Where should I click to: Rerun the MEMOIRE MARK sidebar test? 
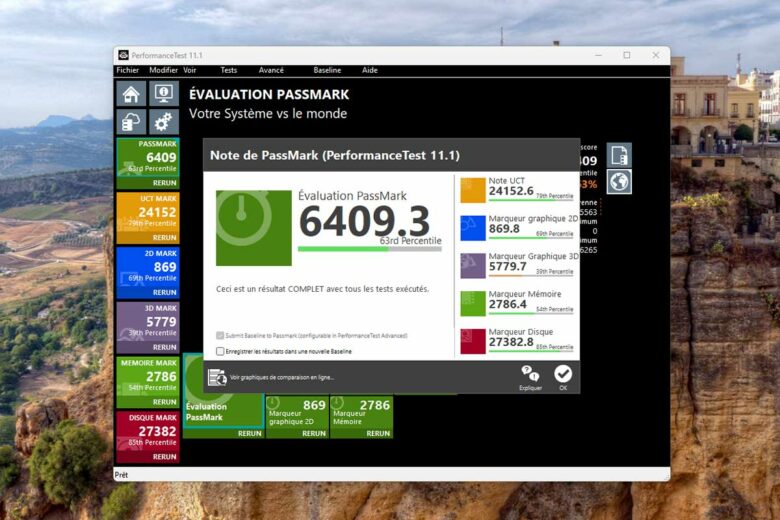[165, 402]
